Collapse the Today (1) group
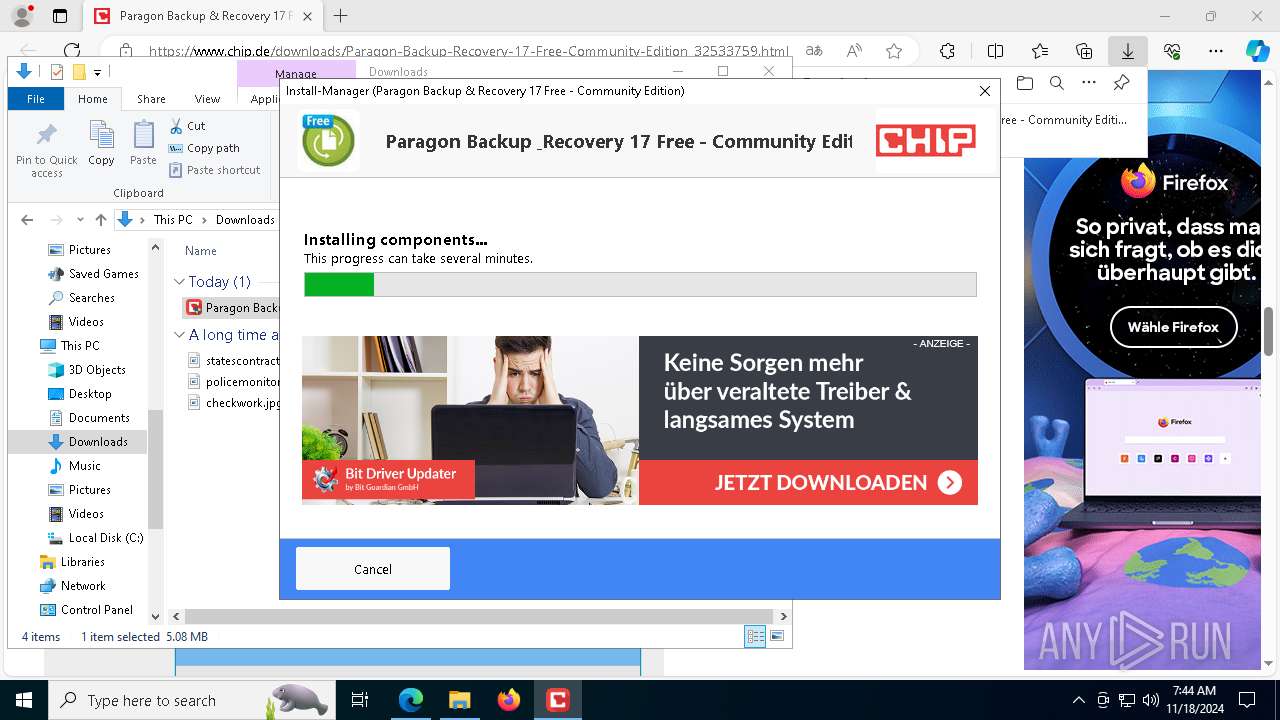The width and height of the screenshot is (1280, 720). tap(179, 282)
